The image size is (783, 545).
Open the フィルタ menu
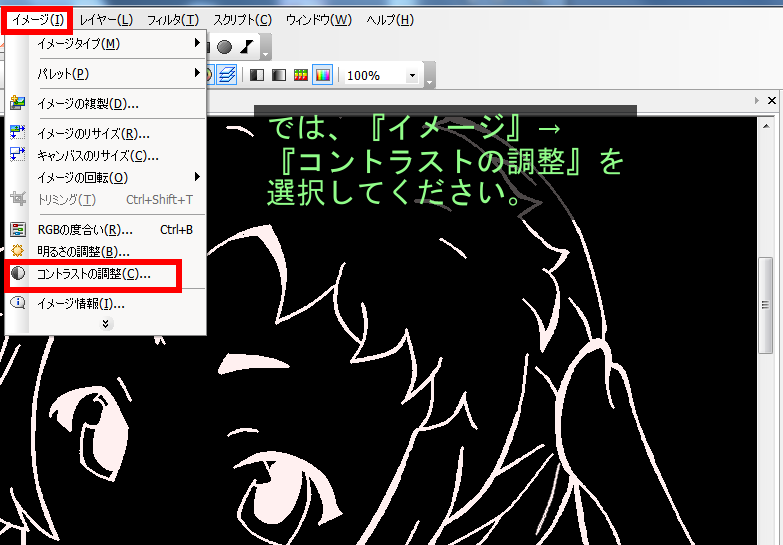tap(172, 20)
